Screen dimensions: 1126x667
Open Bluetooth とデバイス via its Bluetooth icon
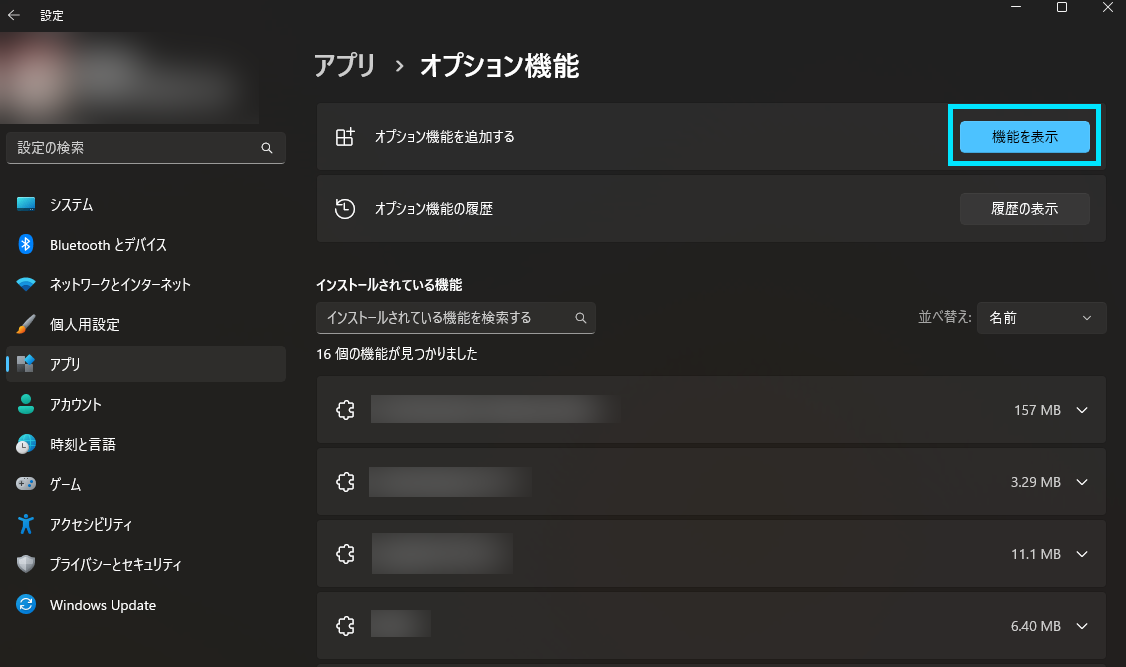coord(26,244)
